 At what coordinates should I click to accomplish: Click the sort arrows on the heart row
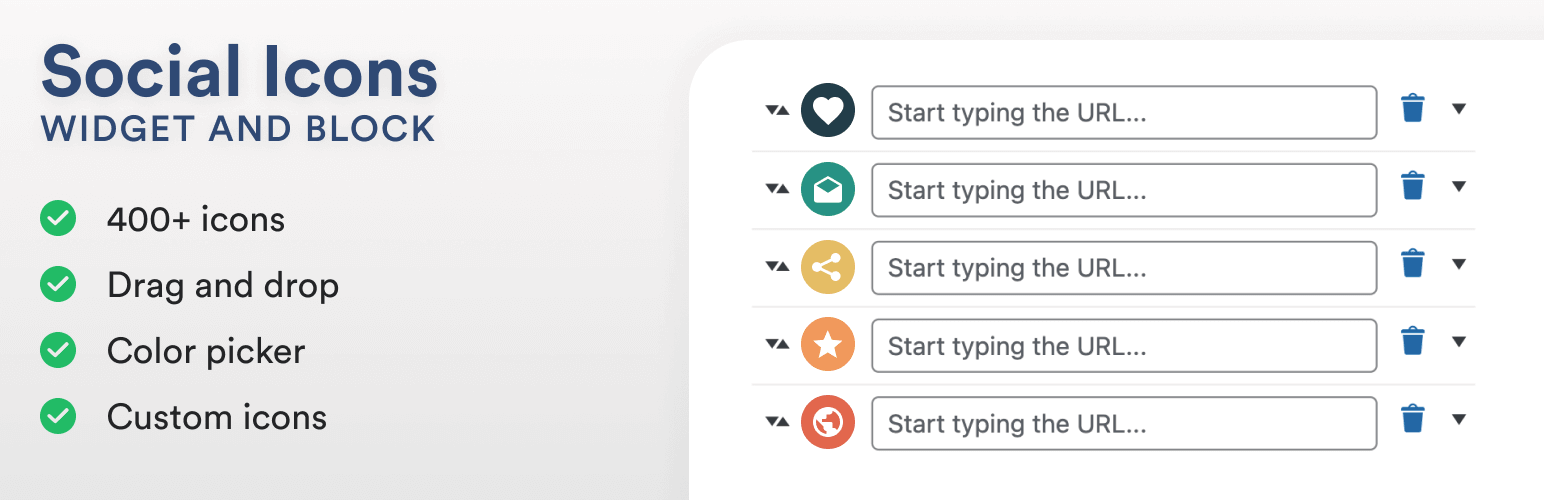pyautogui.click(x=777, y=110)
